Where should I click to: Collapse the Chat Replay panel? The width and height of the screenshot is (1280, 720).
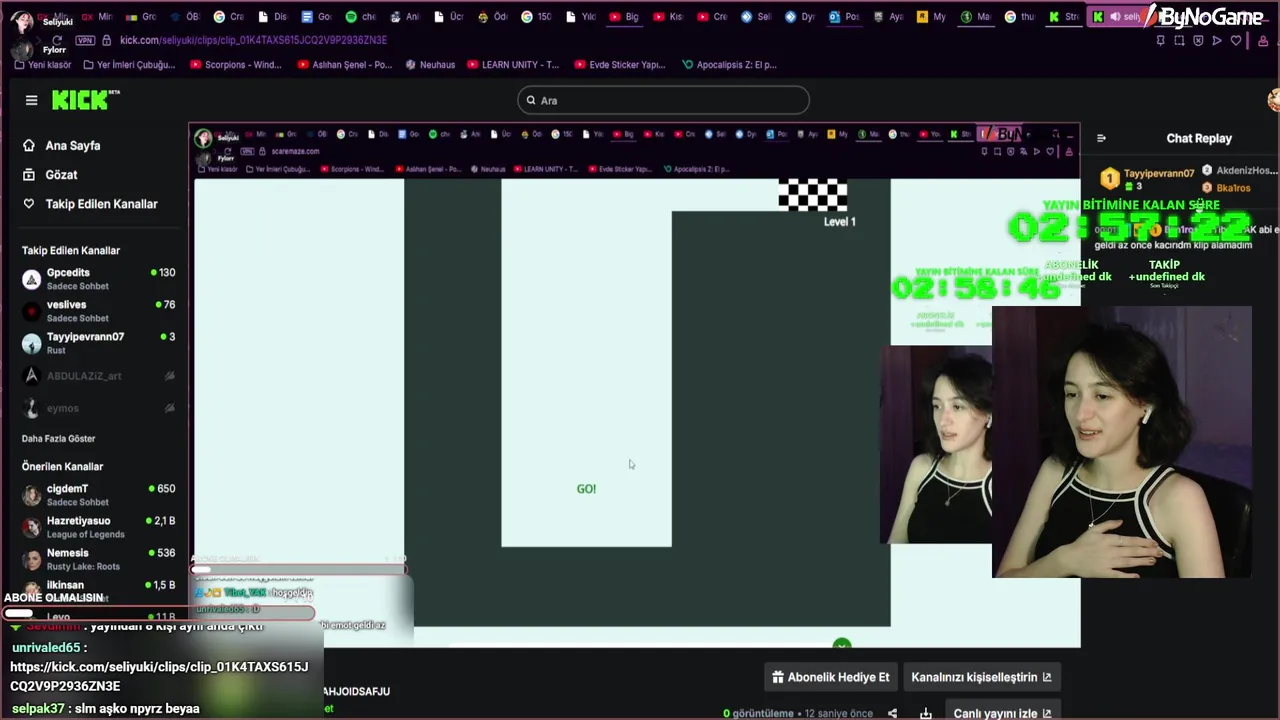pos(1101,139)
